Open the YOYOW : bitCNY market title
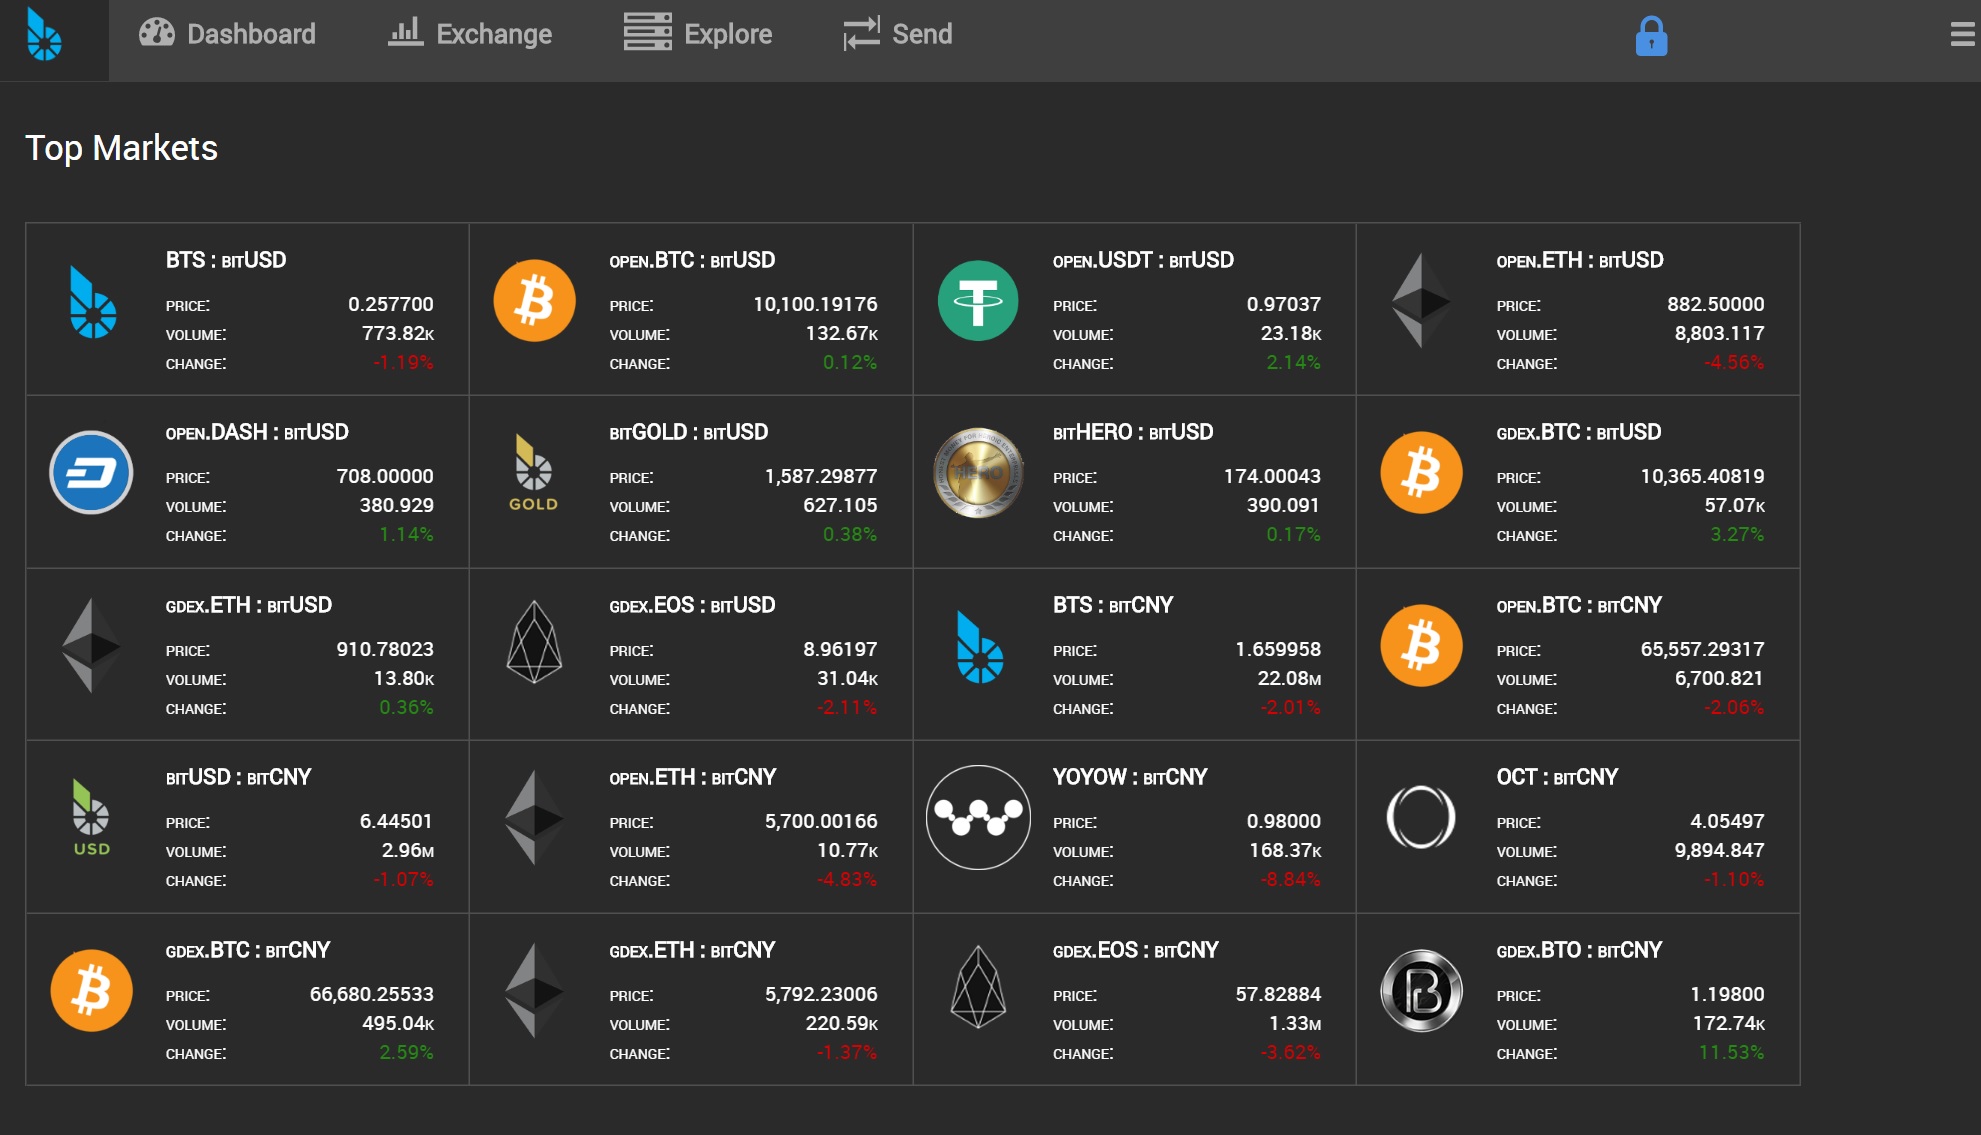The height and width of the screenshot is (1135, 1981). pos(1130,777)
